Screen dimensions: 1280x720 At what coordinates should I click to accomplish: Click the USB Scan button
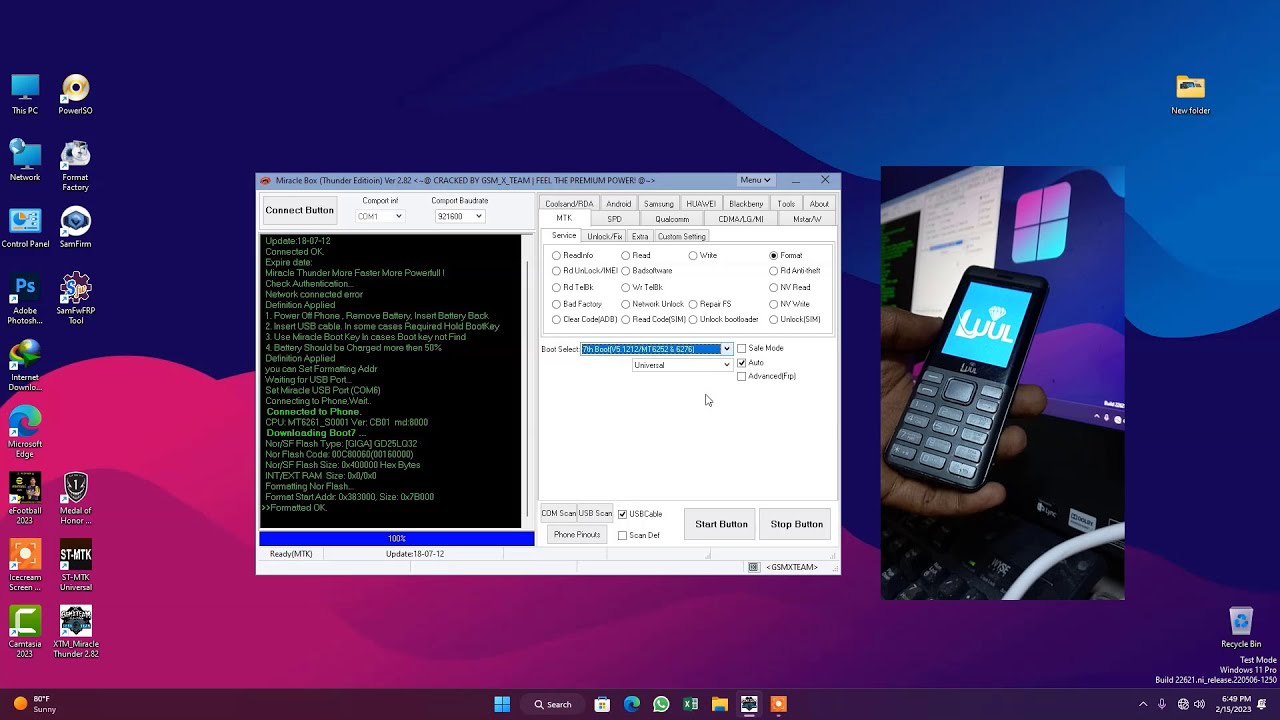(595, 514)
